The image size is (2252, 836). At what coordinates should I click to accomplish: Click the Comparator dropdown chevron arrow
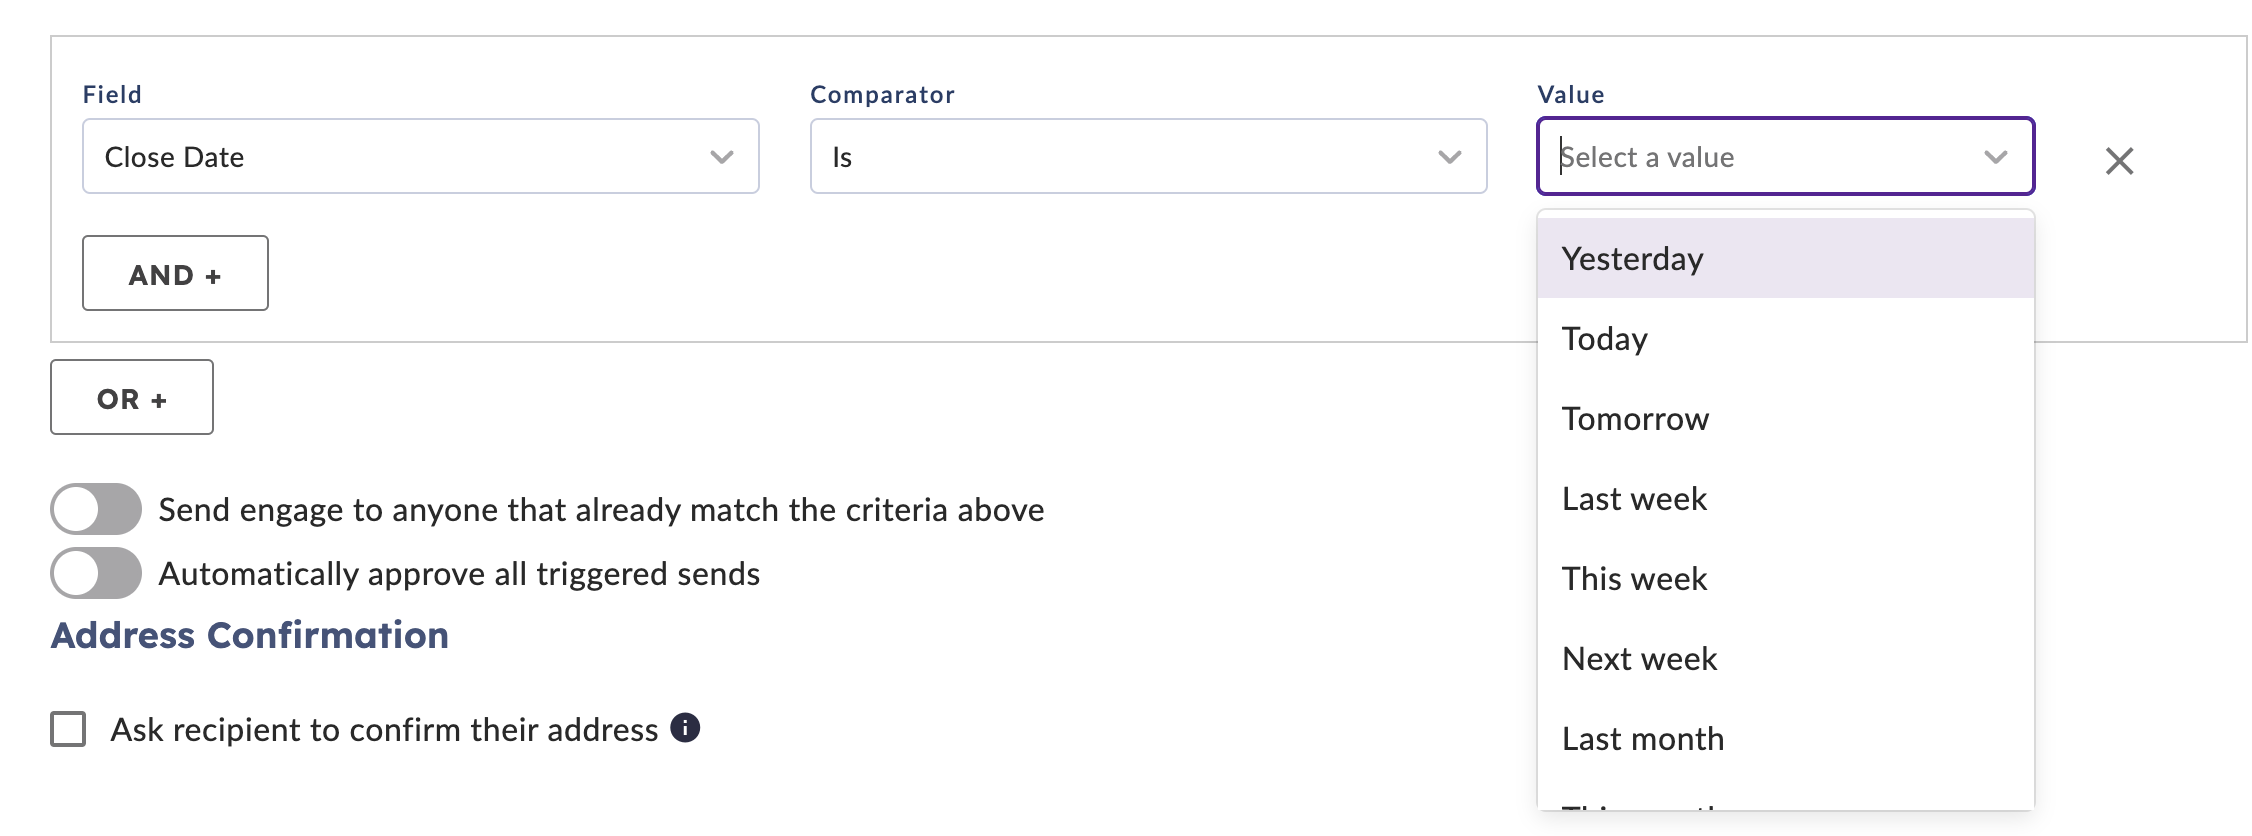tap(1449, 157)
